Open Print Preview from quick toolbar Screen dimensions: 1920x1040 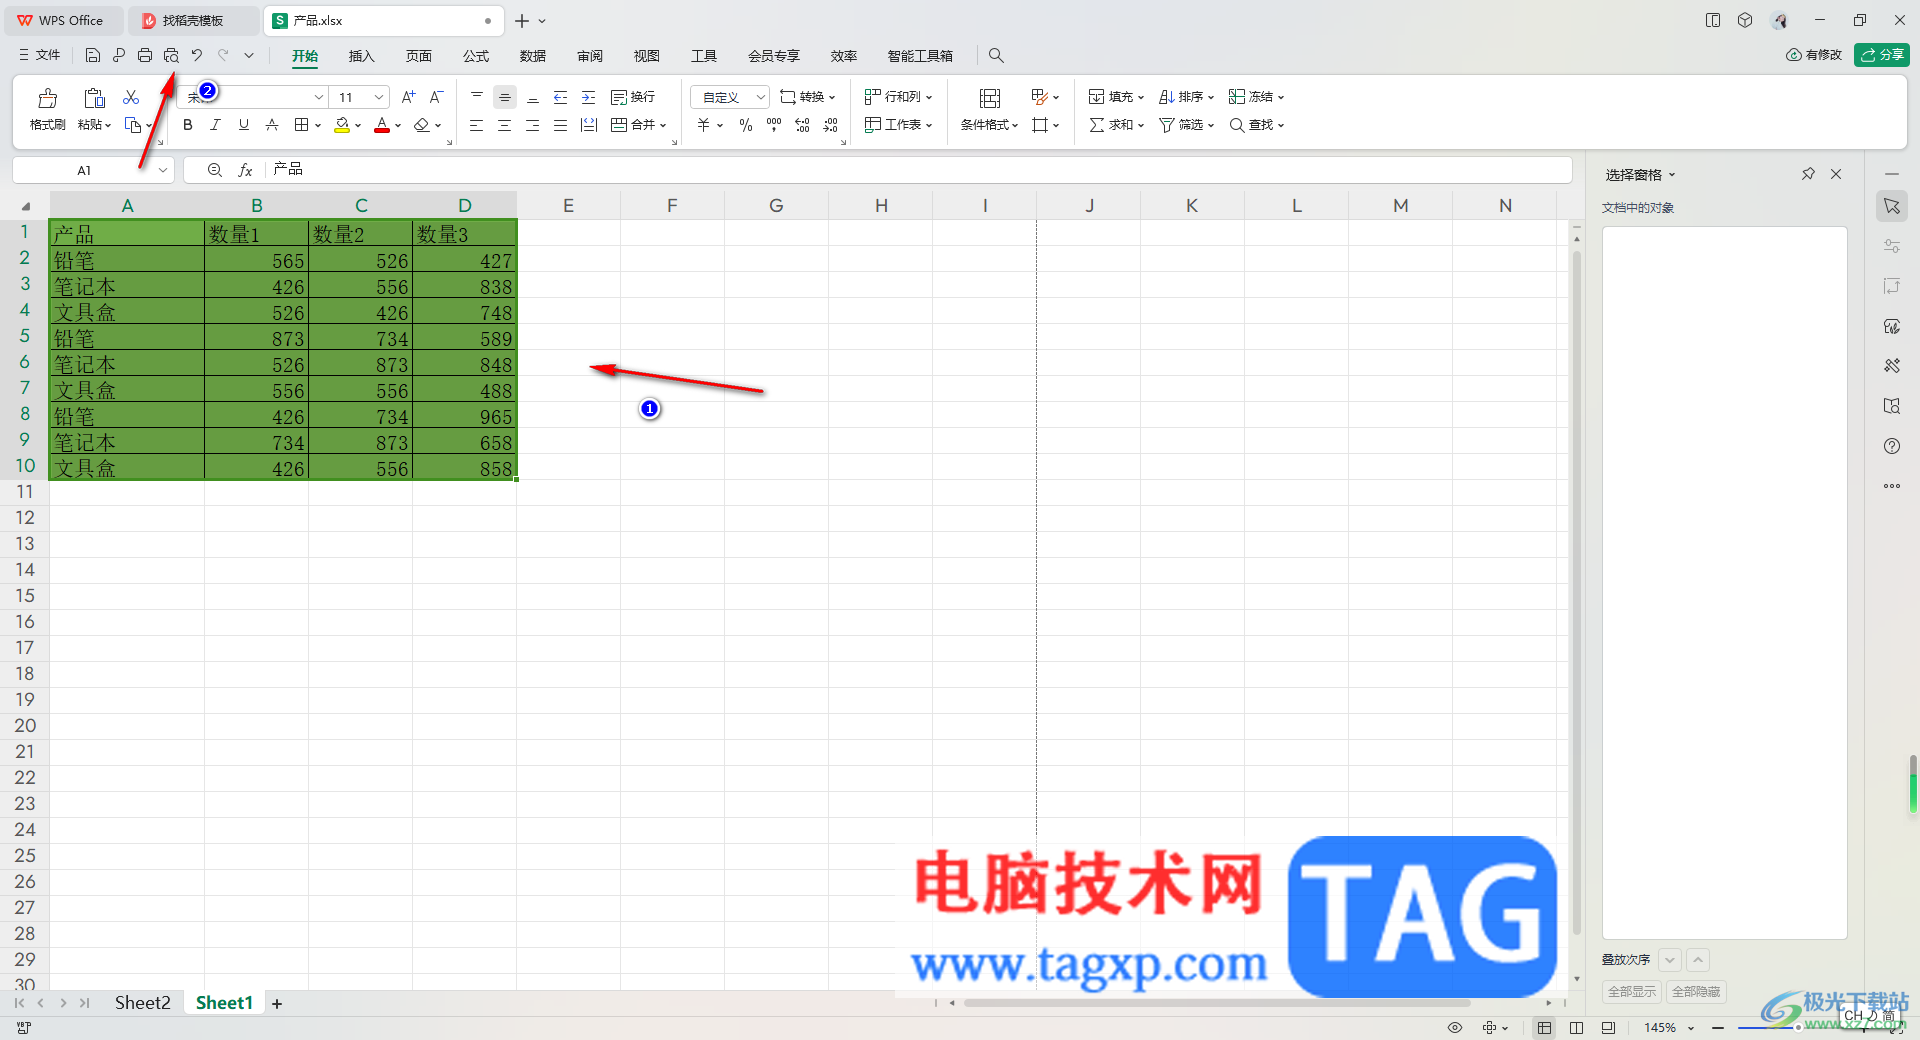pyautogui.click(x=171, y=56)
